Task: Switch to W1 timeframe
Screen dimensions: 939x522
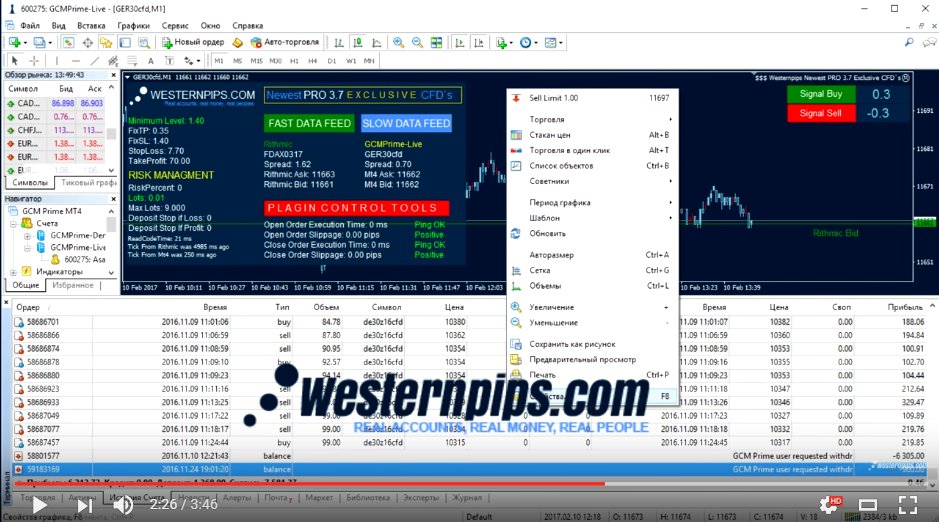Action: [351, 60]
